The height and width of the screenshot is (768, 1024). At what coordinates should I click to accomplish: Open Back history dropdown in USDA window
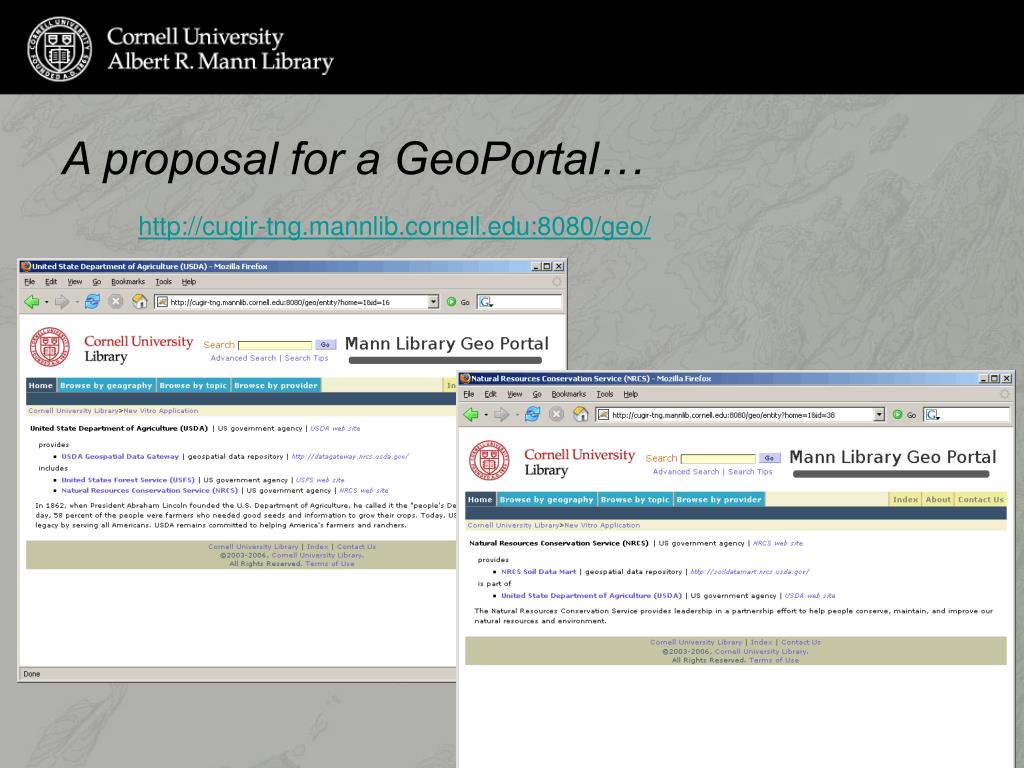[46, 302]
